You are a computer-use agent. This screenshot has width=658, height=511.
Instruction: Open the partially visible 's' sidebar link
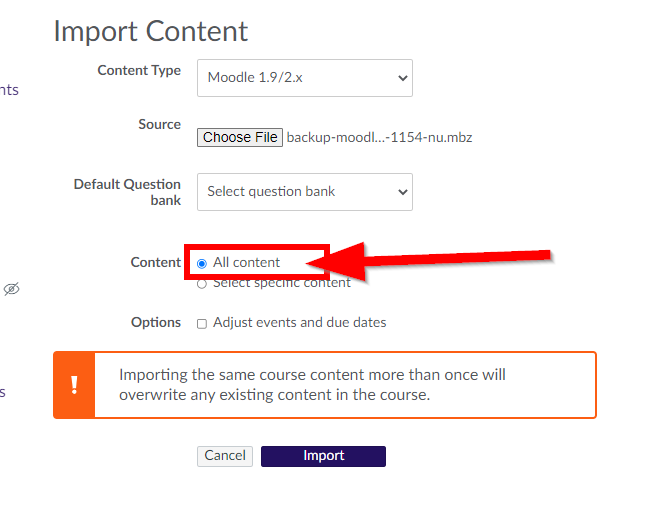coord(3,392)
